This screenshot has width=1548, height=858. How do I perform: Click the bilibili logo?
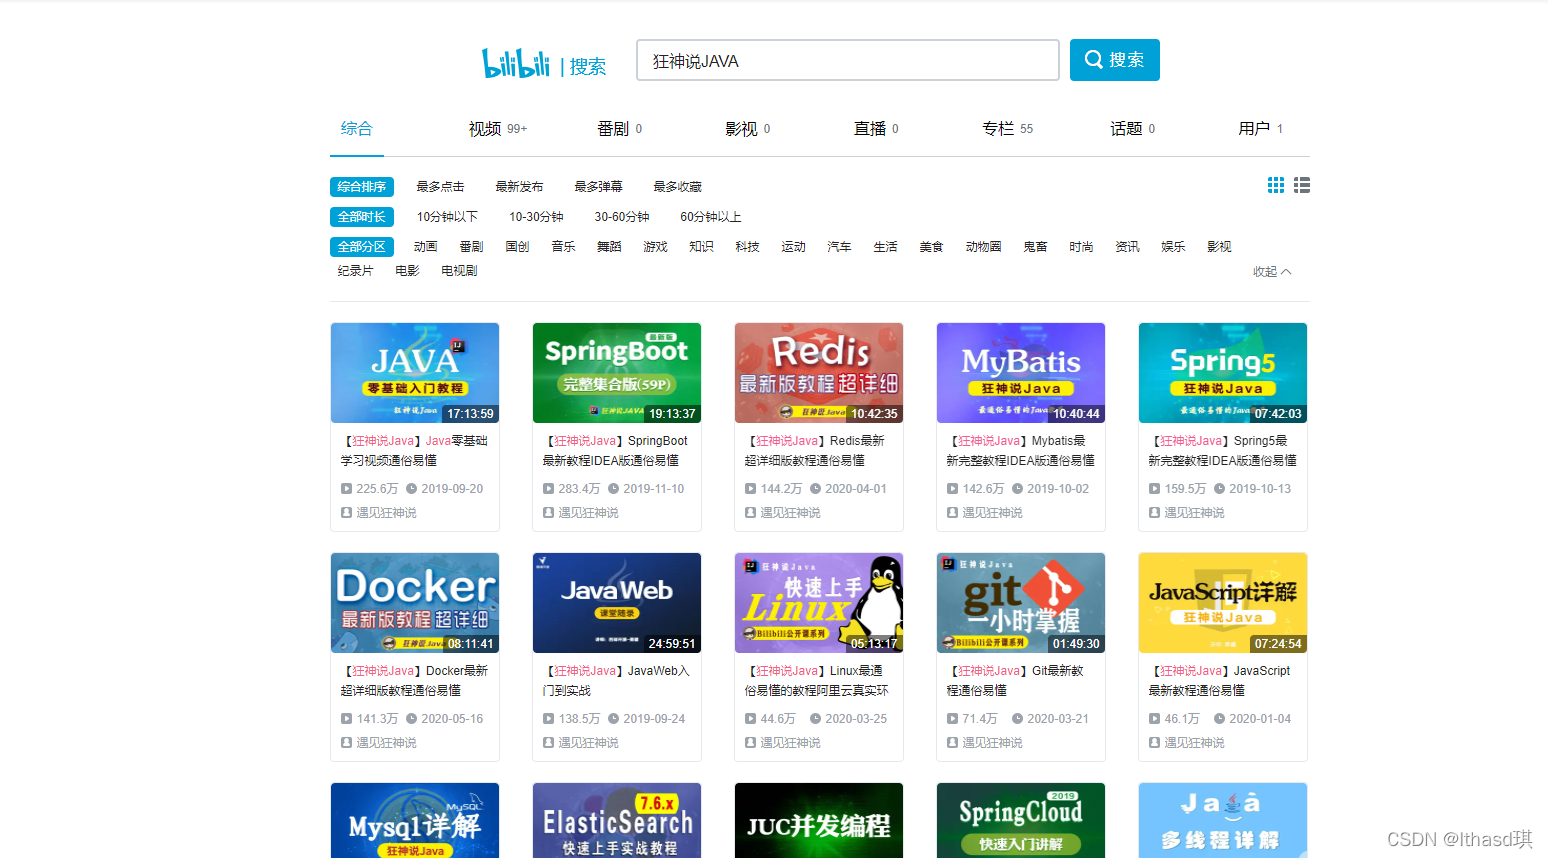(x=516, y=64)
